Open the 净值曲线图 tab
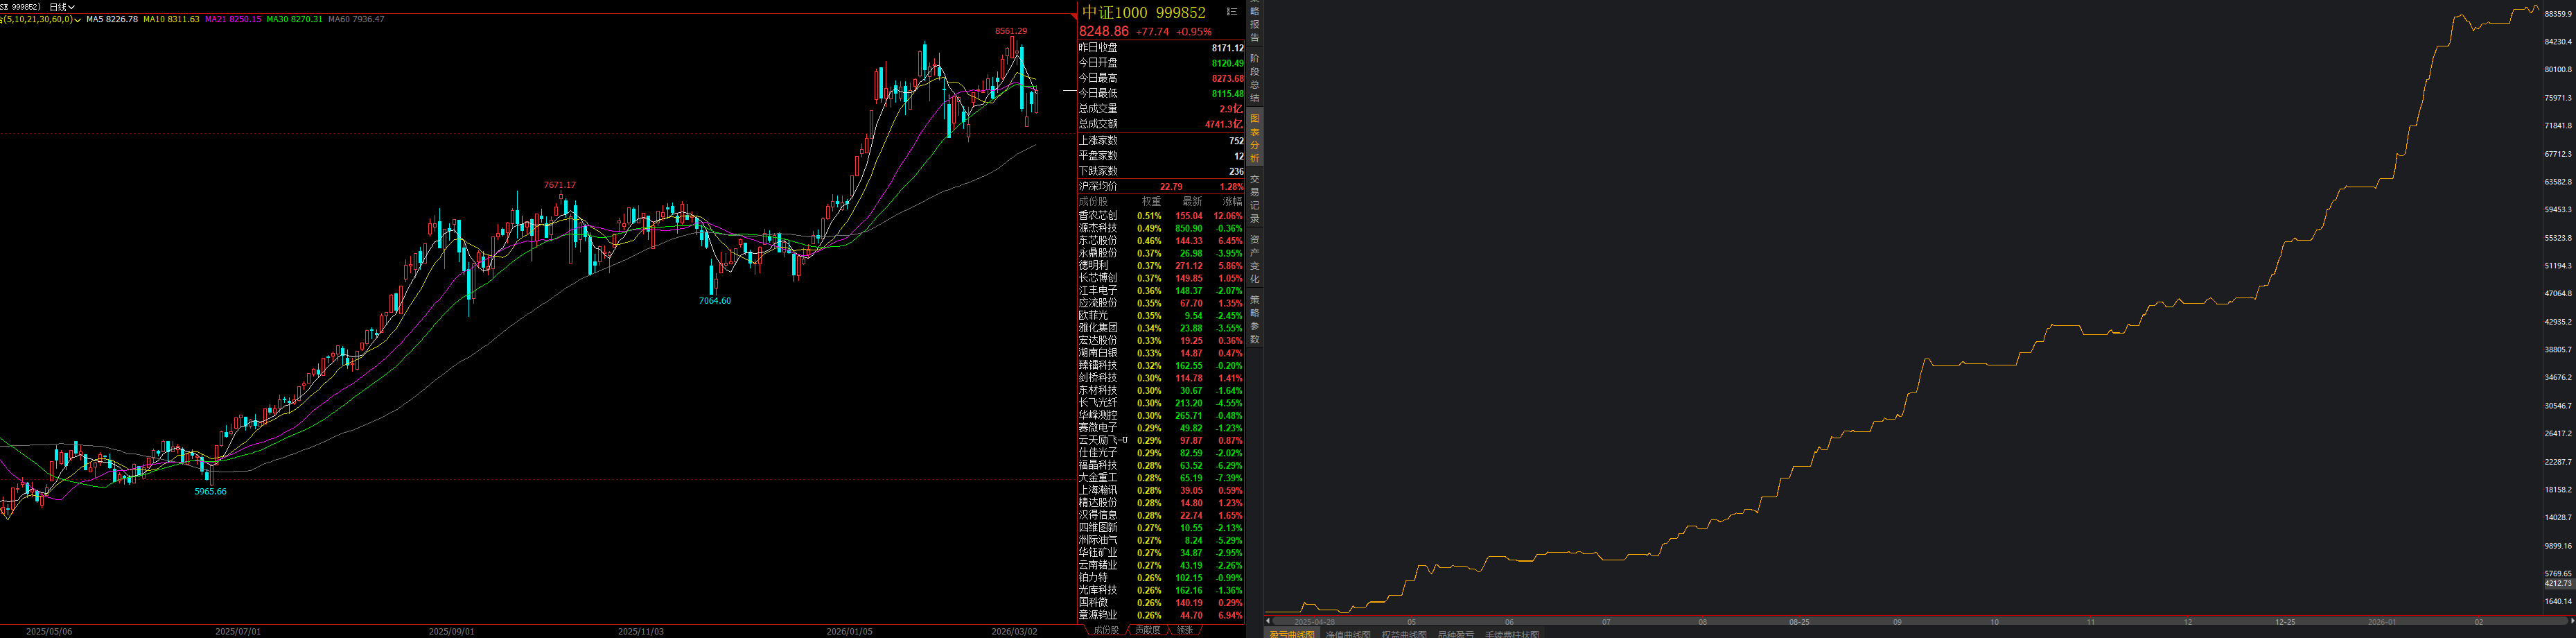 click(x=1348, y=634)
